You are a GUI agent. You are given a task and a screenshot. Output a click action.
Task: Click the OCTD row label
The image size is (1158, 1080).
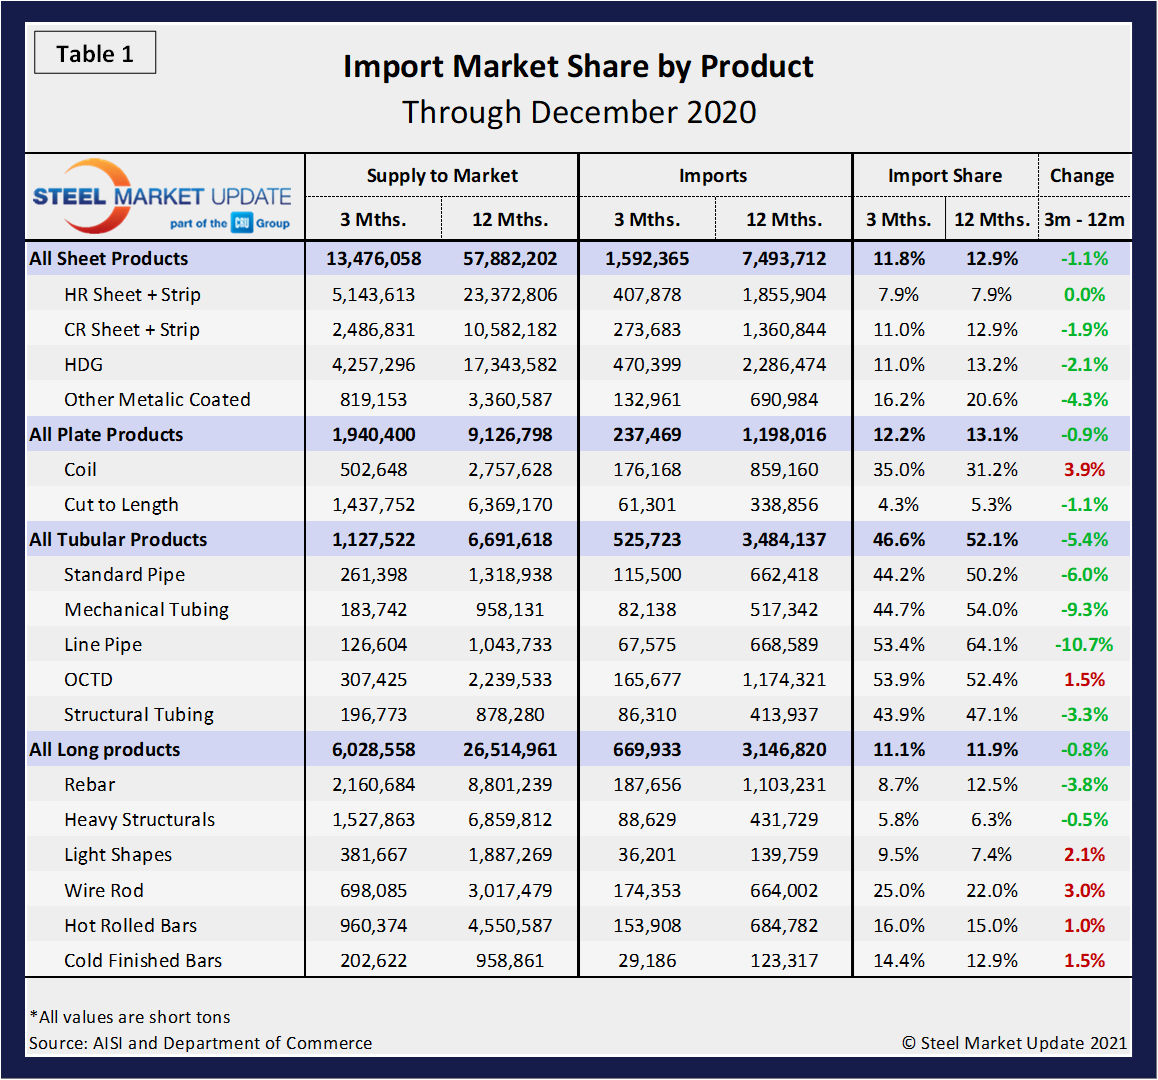point(88,680)
